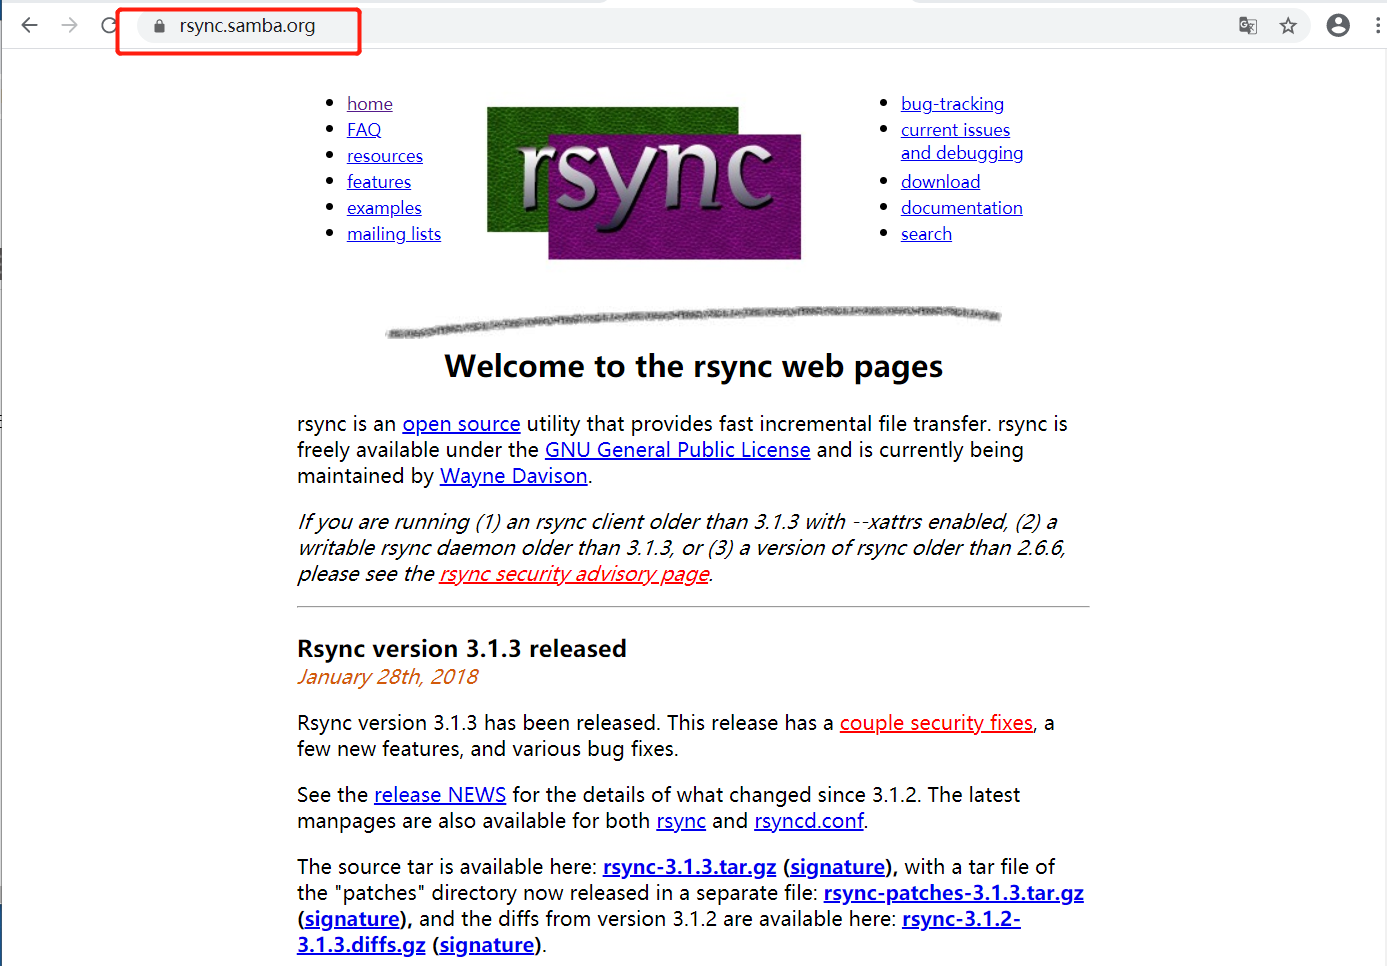Viewport: 1387px width, 966px height.
Task: Click the site security padlock icon
Action: click(158, 26)
